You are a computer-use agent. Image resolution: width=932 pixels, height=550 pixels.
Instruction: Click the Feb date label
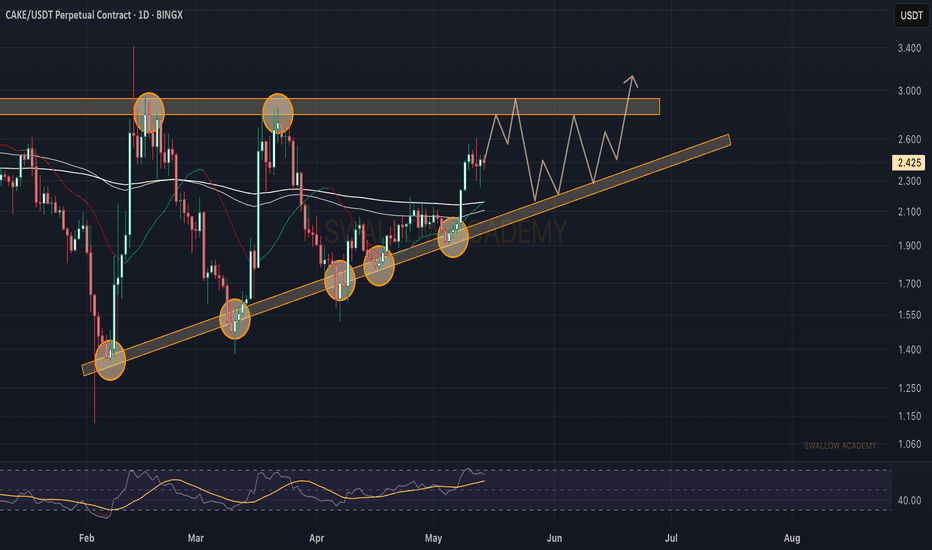point(87,538)
